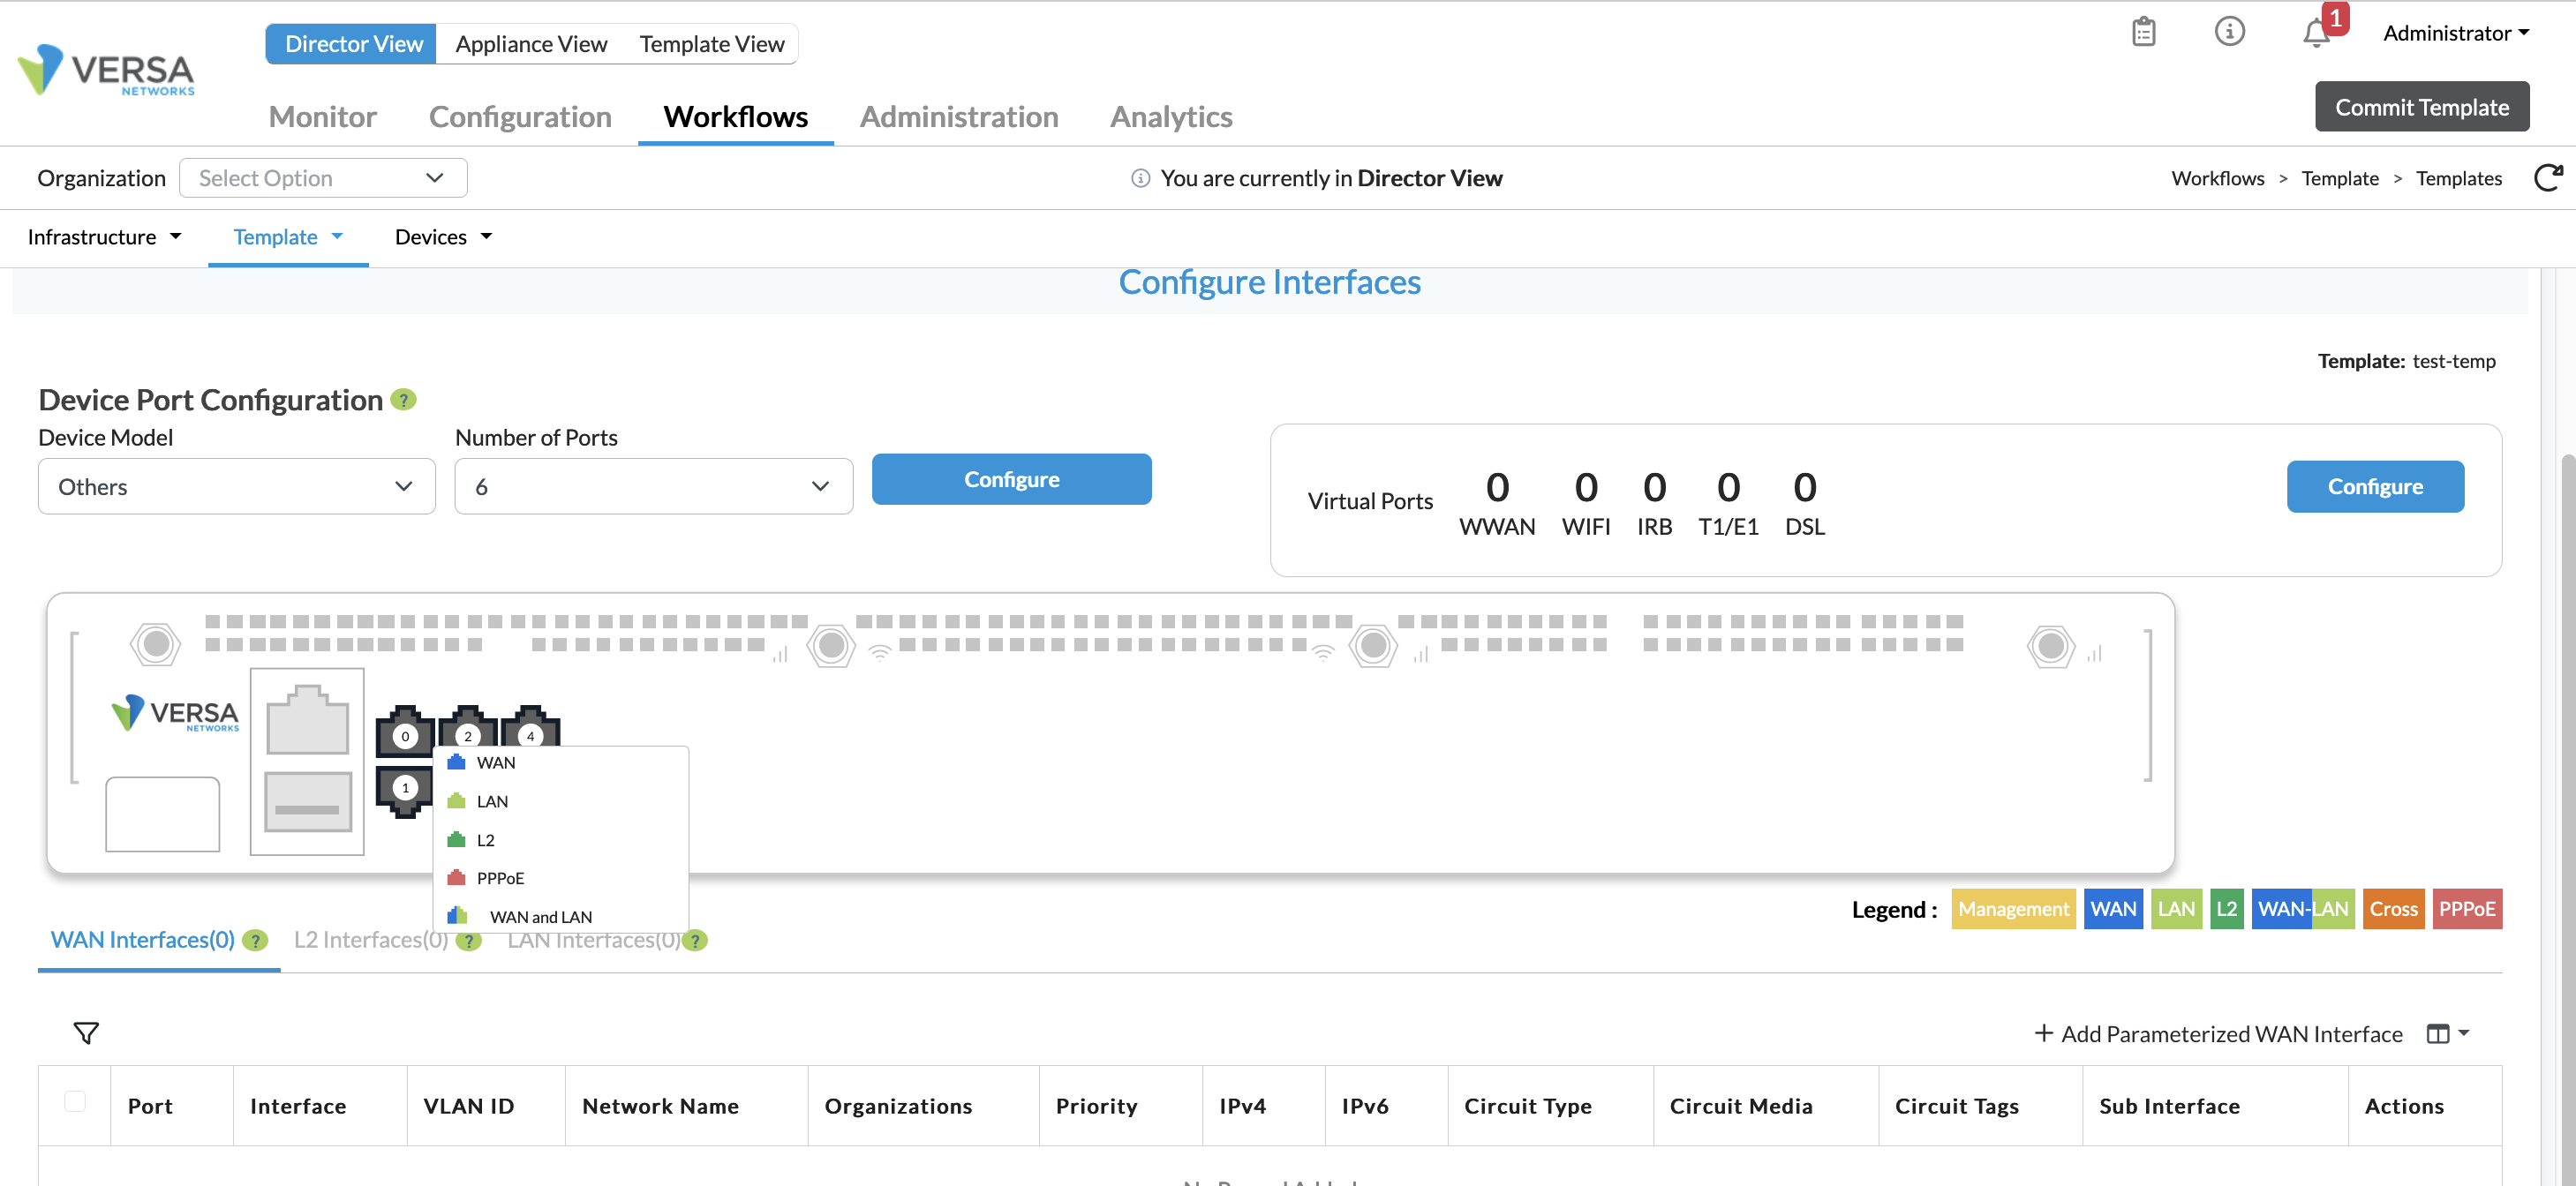Click the Templates breadcrumb link
2576x1186 pixels.
click(x=2458, y=178)
